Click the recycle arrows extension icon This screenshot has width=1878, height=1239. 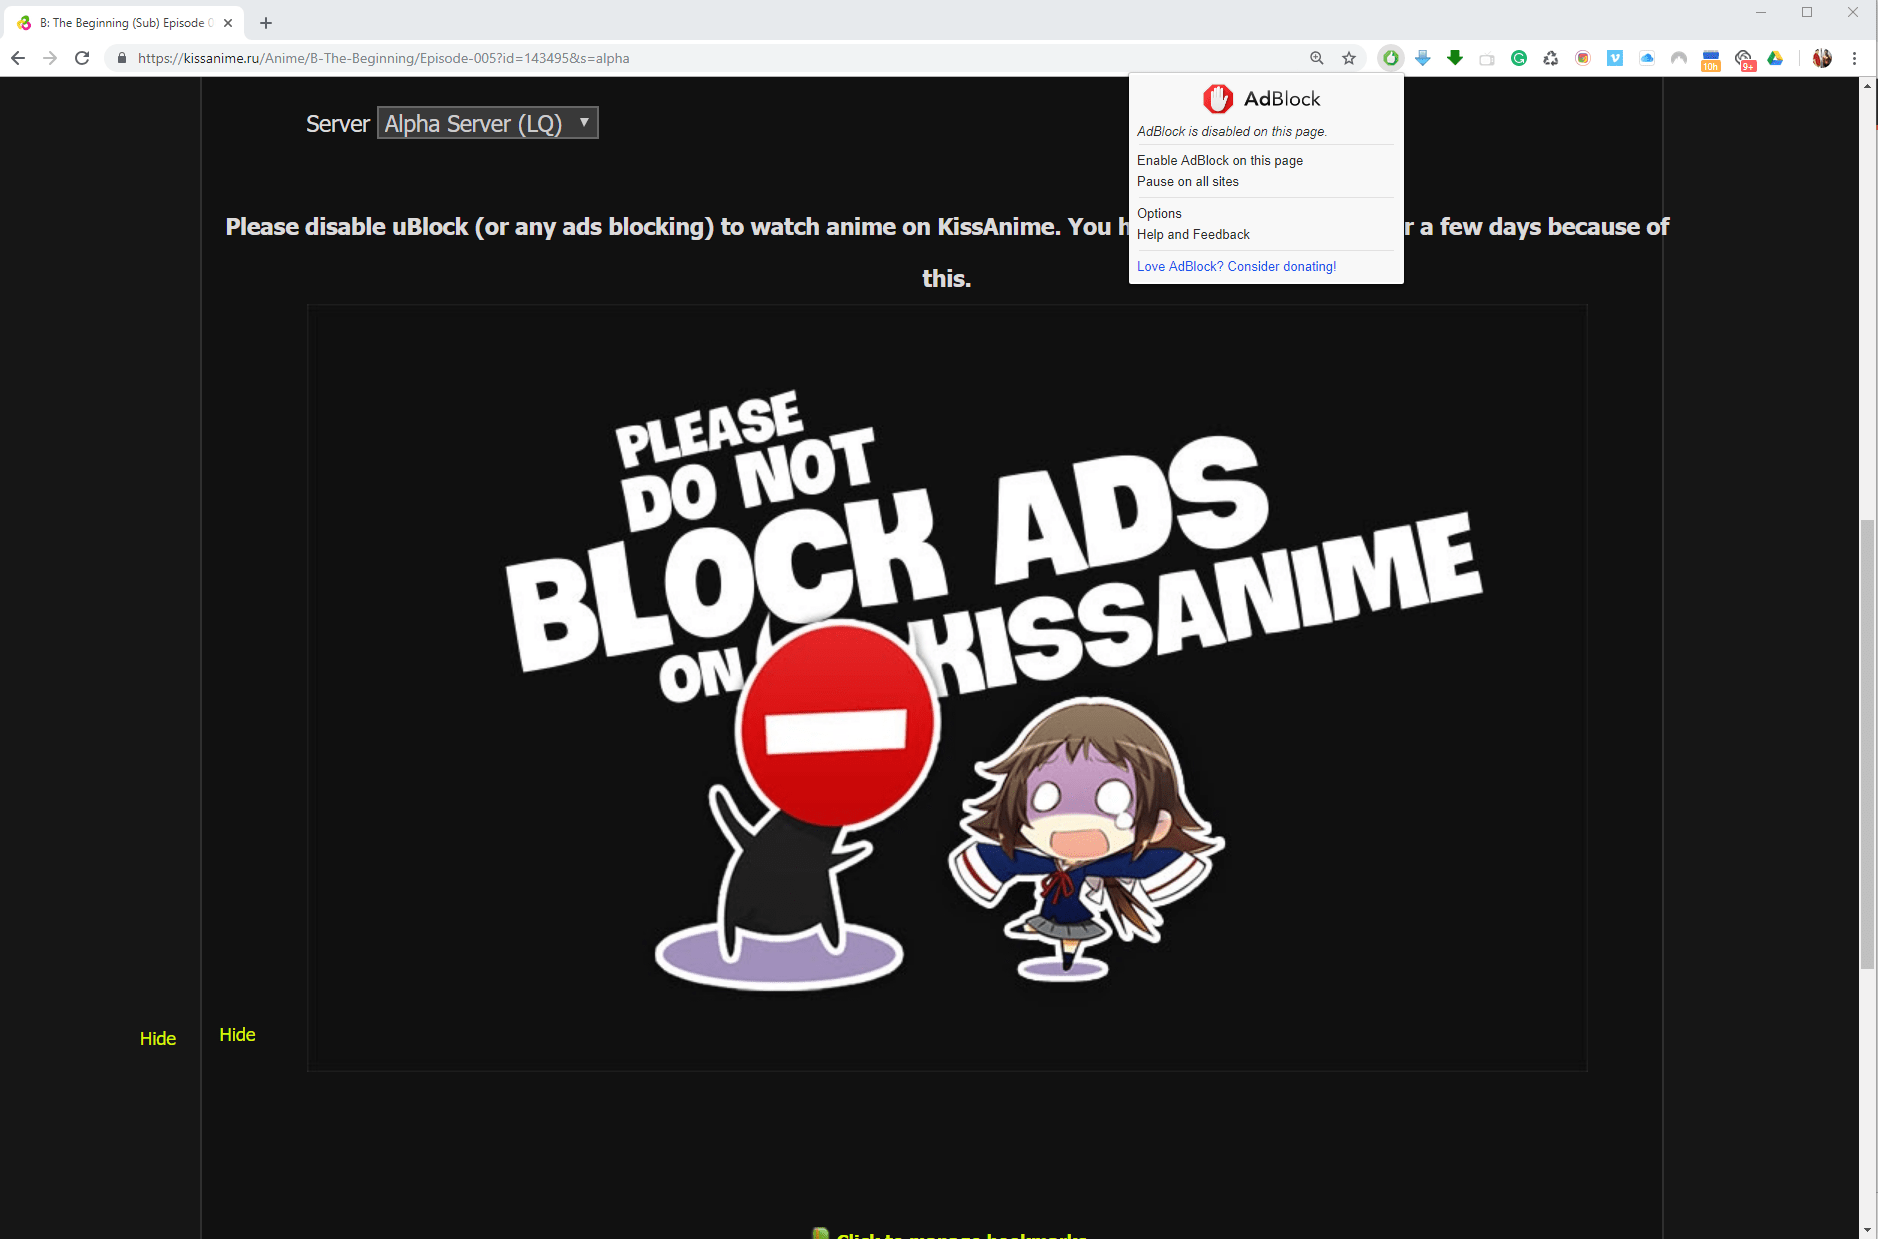[1551, 58]
